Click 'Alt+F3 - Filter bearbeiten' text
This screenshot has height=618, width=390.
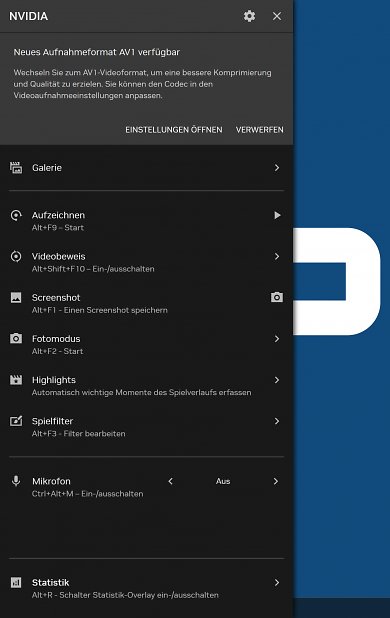[x=79, y=434]
